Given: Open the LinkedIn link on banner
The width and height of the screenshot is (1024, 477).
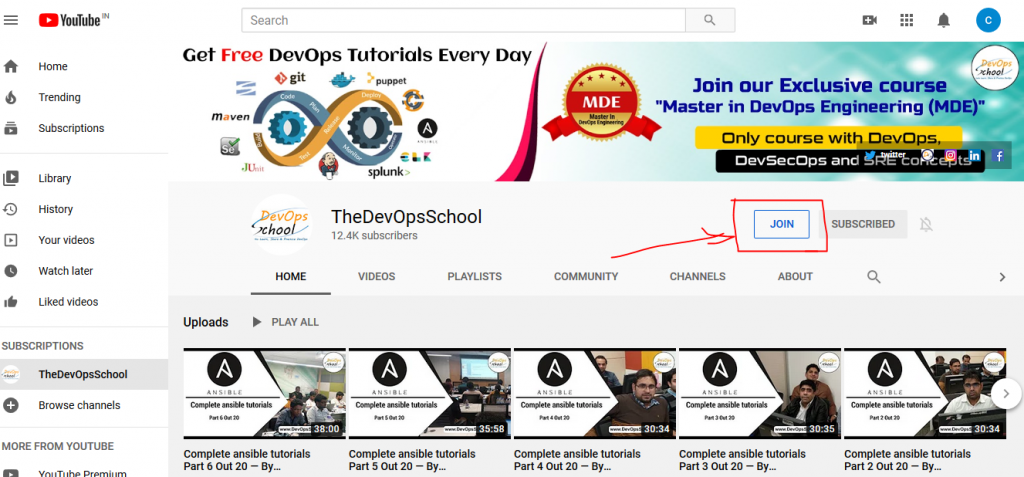Looking at the screenshot, I should click(x=974, y=156).
